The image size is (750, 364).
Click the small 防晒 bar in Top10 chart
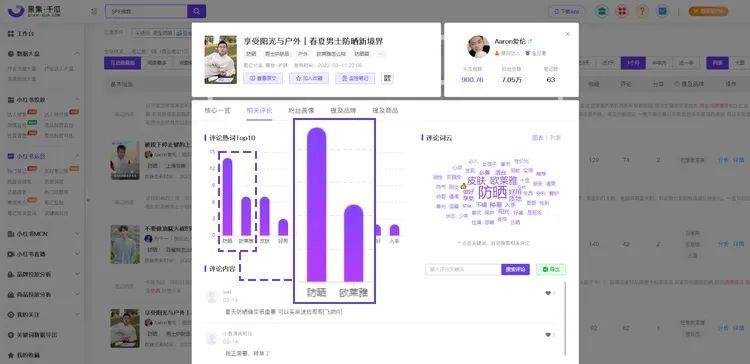227,197
